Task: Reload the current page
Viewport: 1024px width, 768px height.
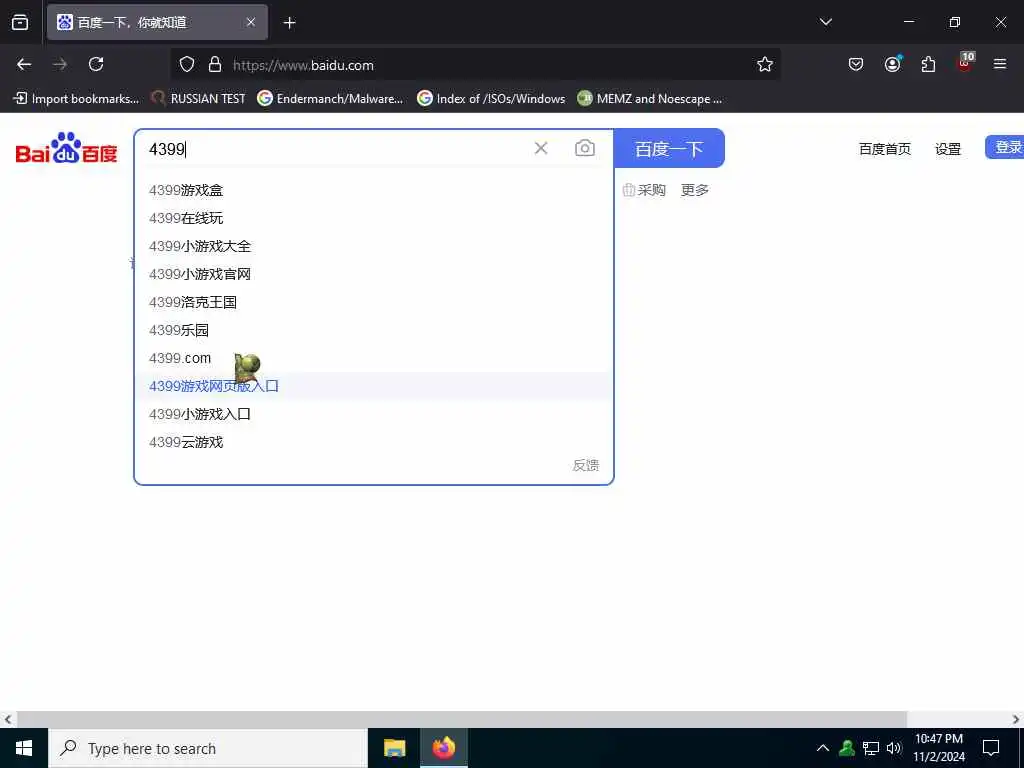Action: (x=96, y=64)
